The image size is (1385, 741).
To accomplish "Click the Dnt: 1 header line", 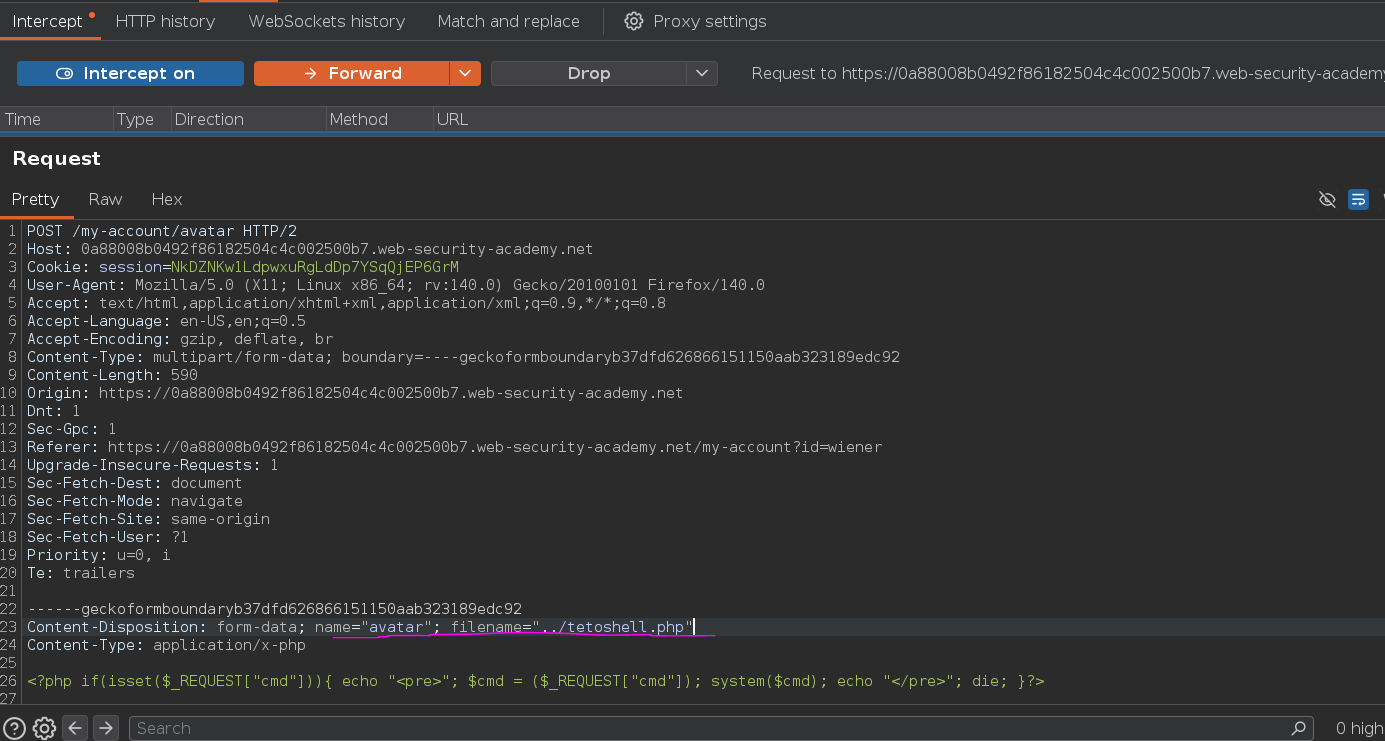I will coord(54,411).
